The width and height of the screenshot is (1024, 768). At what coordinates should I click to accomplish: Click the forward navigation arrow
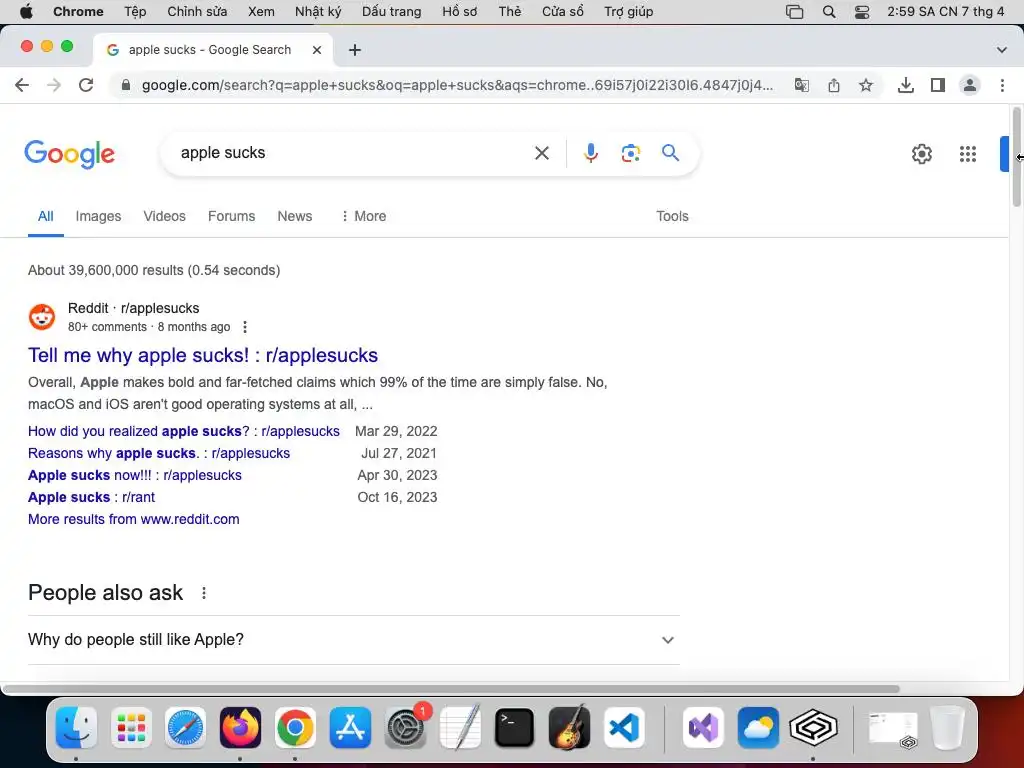click(54, 85)
